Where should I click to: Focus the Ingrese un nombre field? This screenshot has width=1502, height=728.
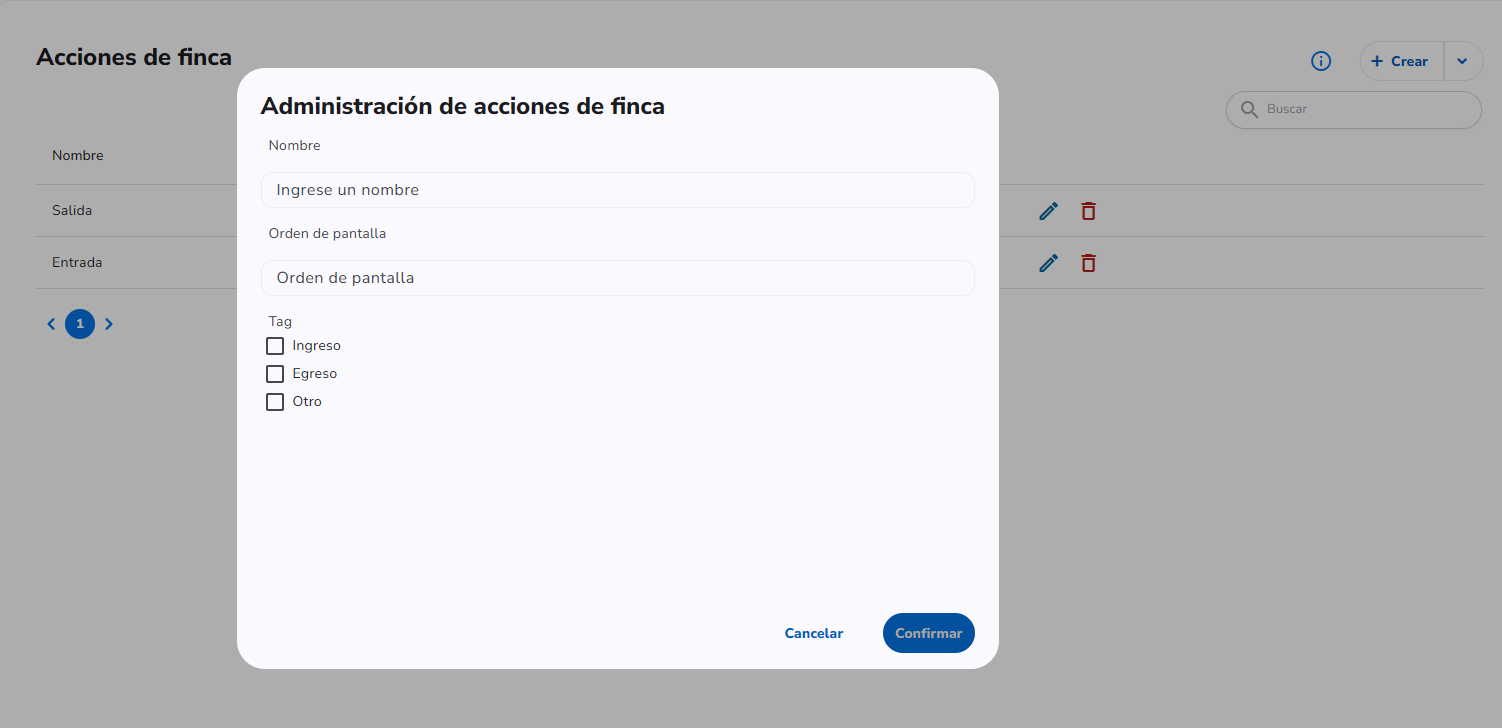pyautogui.click(x=618, y=190)
